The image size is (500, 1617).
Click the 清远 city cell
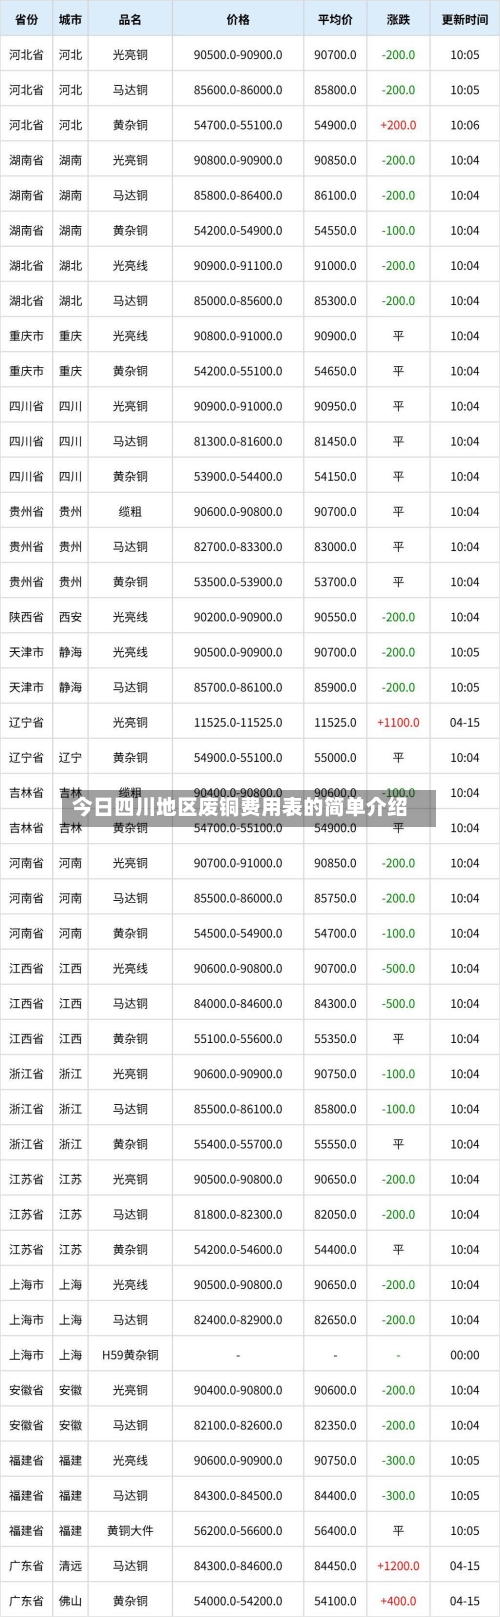70,1566
